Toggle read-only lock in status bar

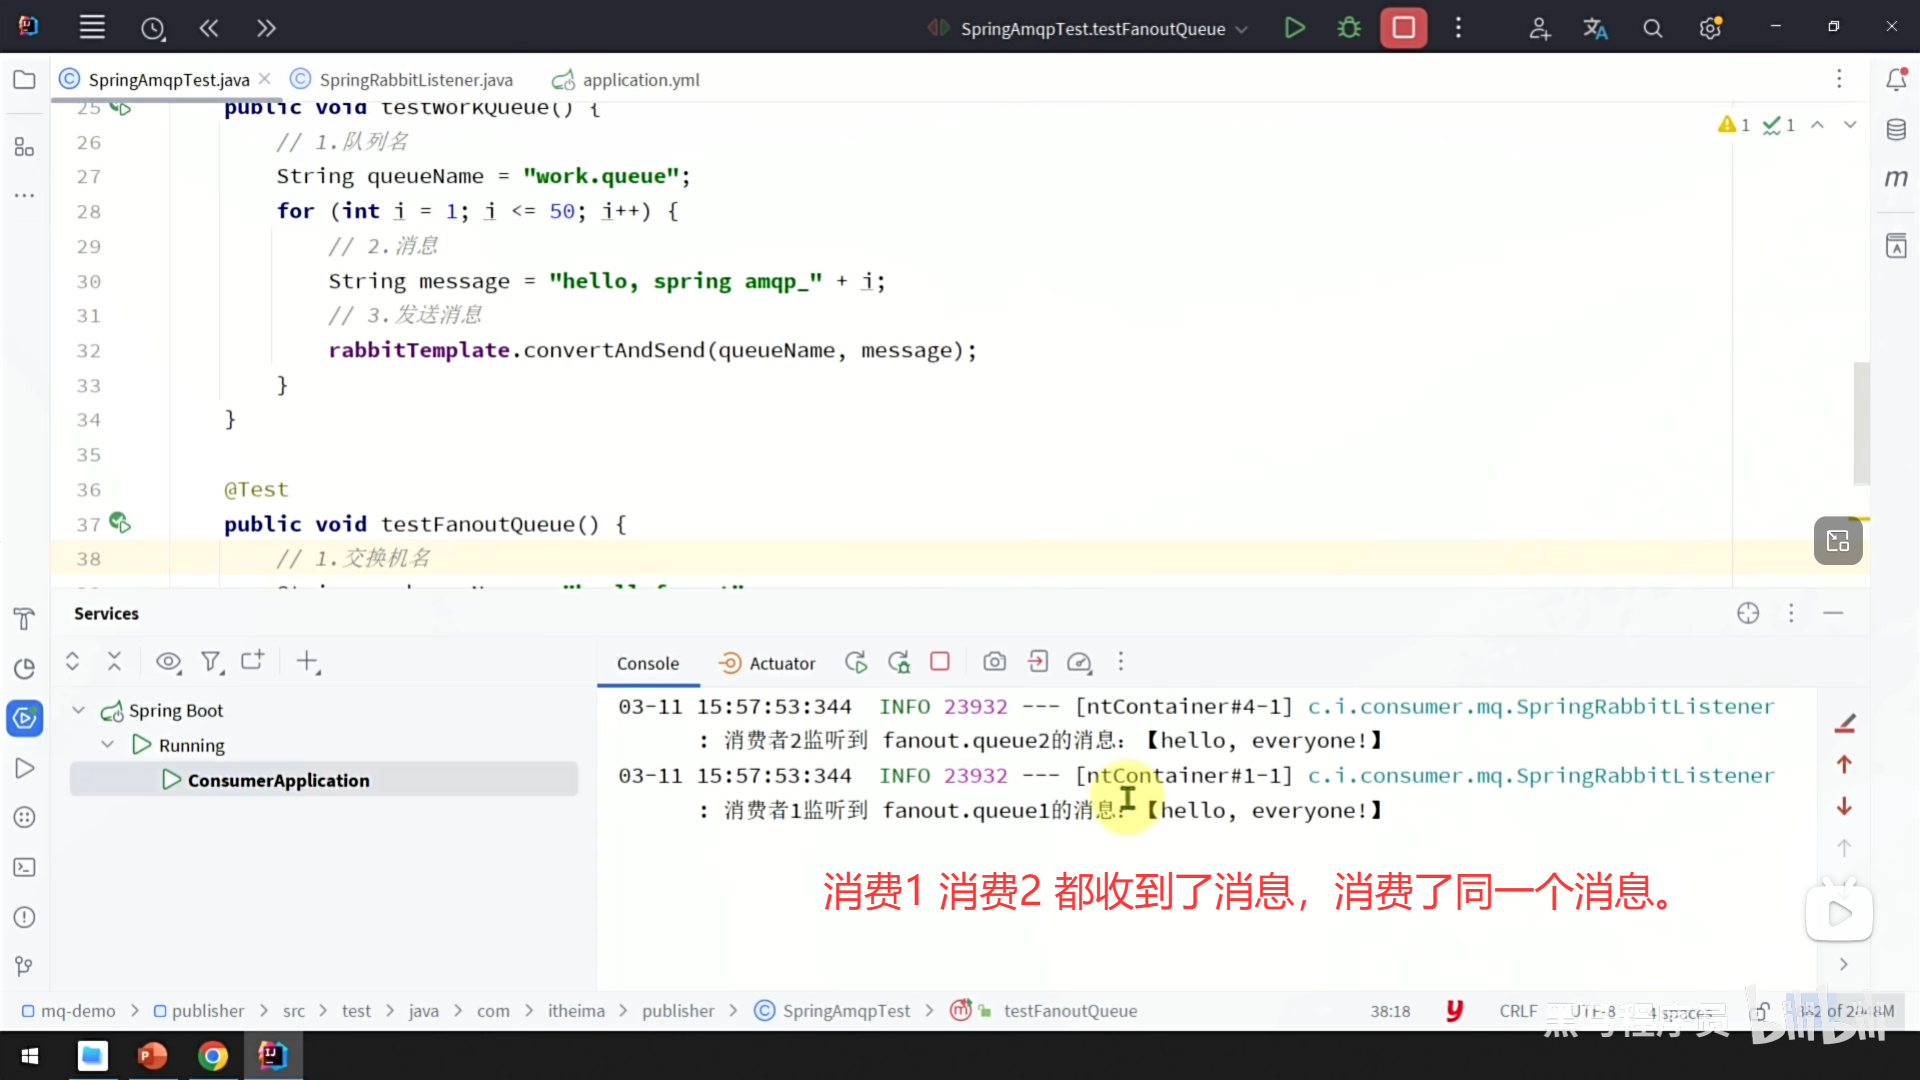1760,1011
